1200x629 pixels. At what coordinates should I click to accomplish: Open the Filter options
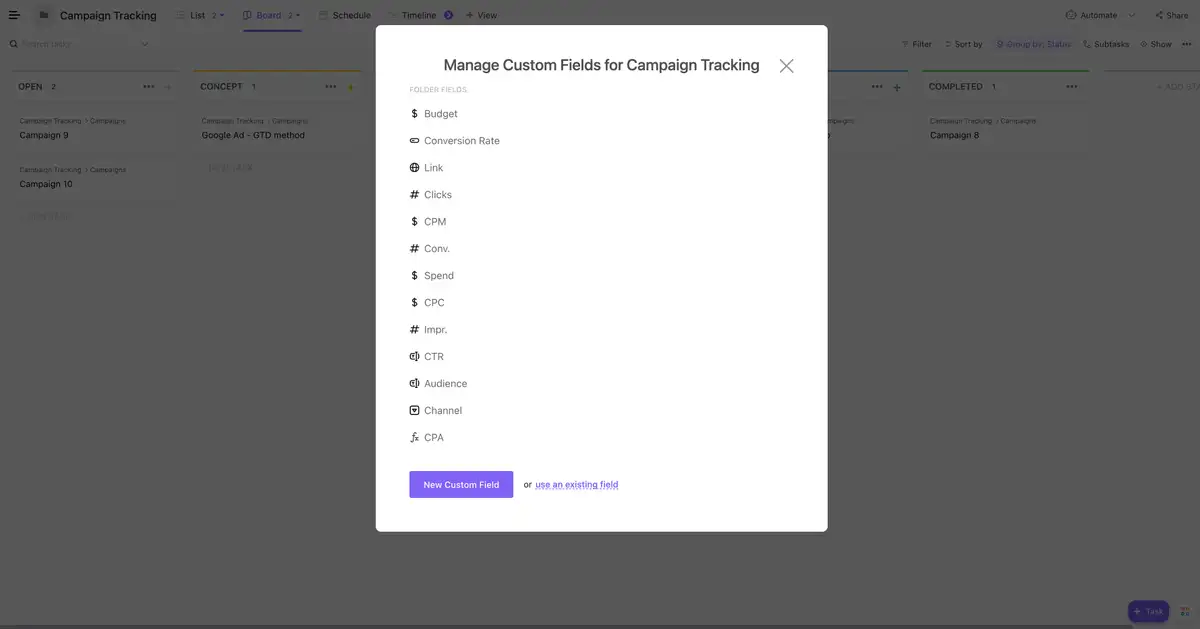[x=916, y=44]
